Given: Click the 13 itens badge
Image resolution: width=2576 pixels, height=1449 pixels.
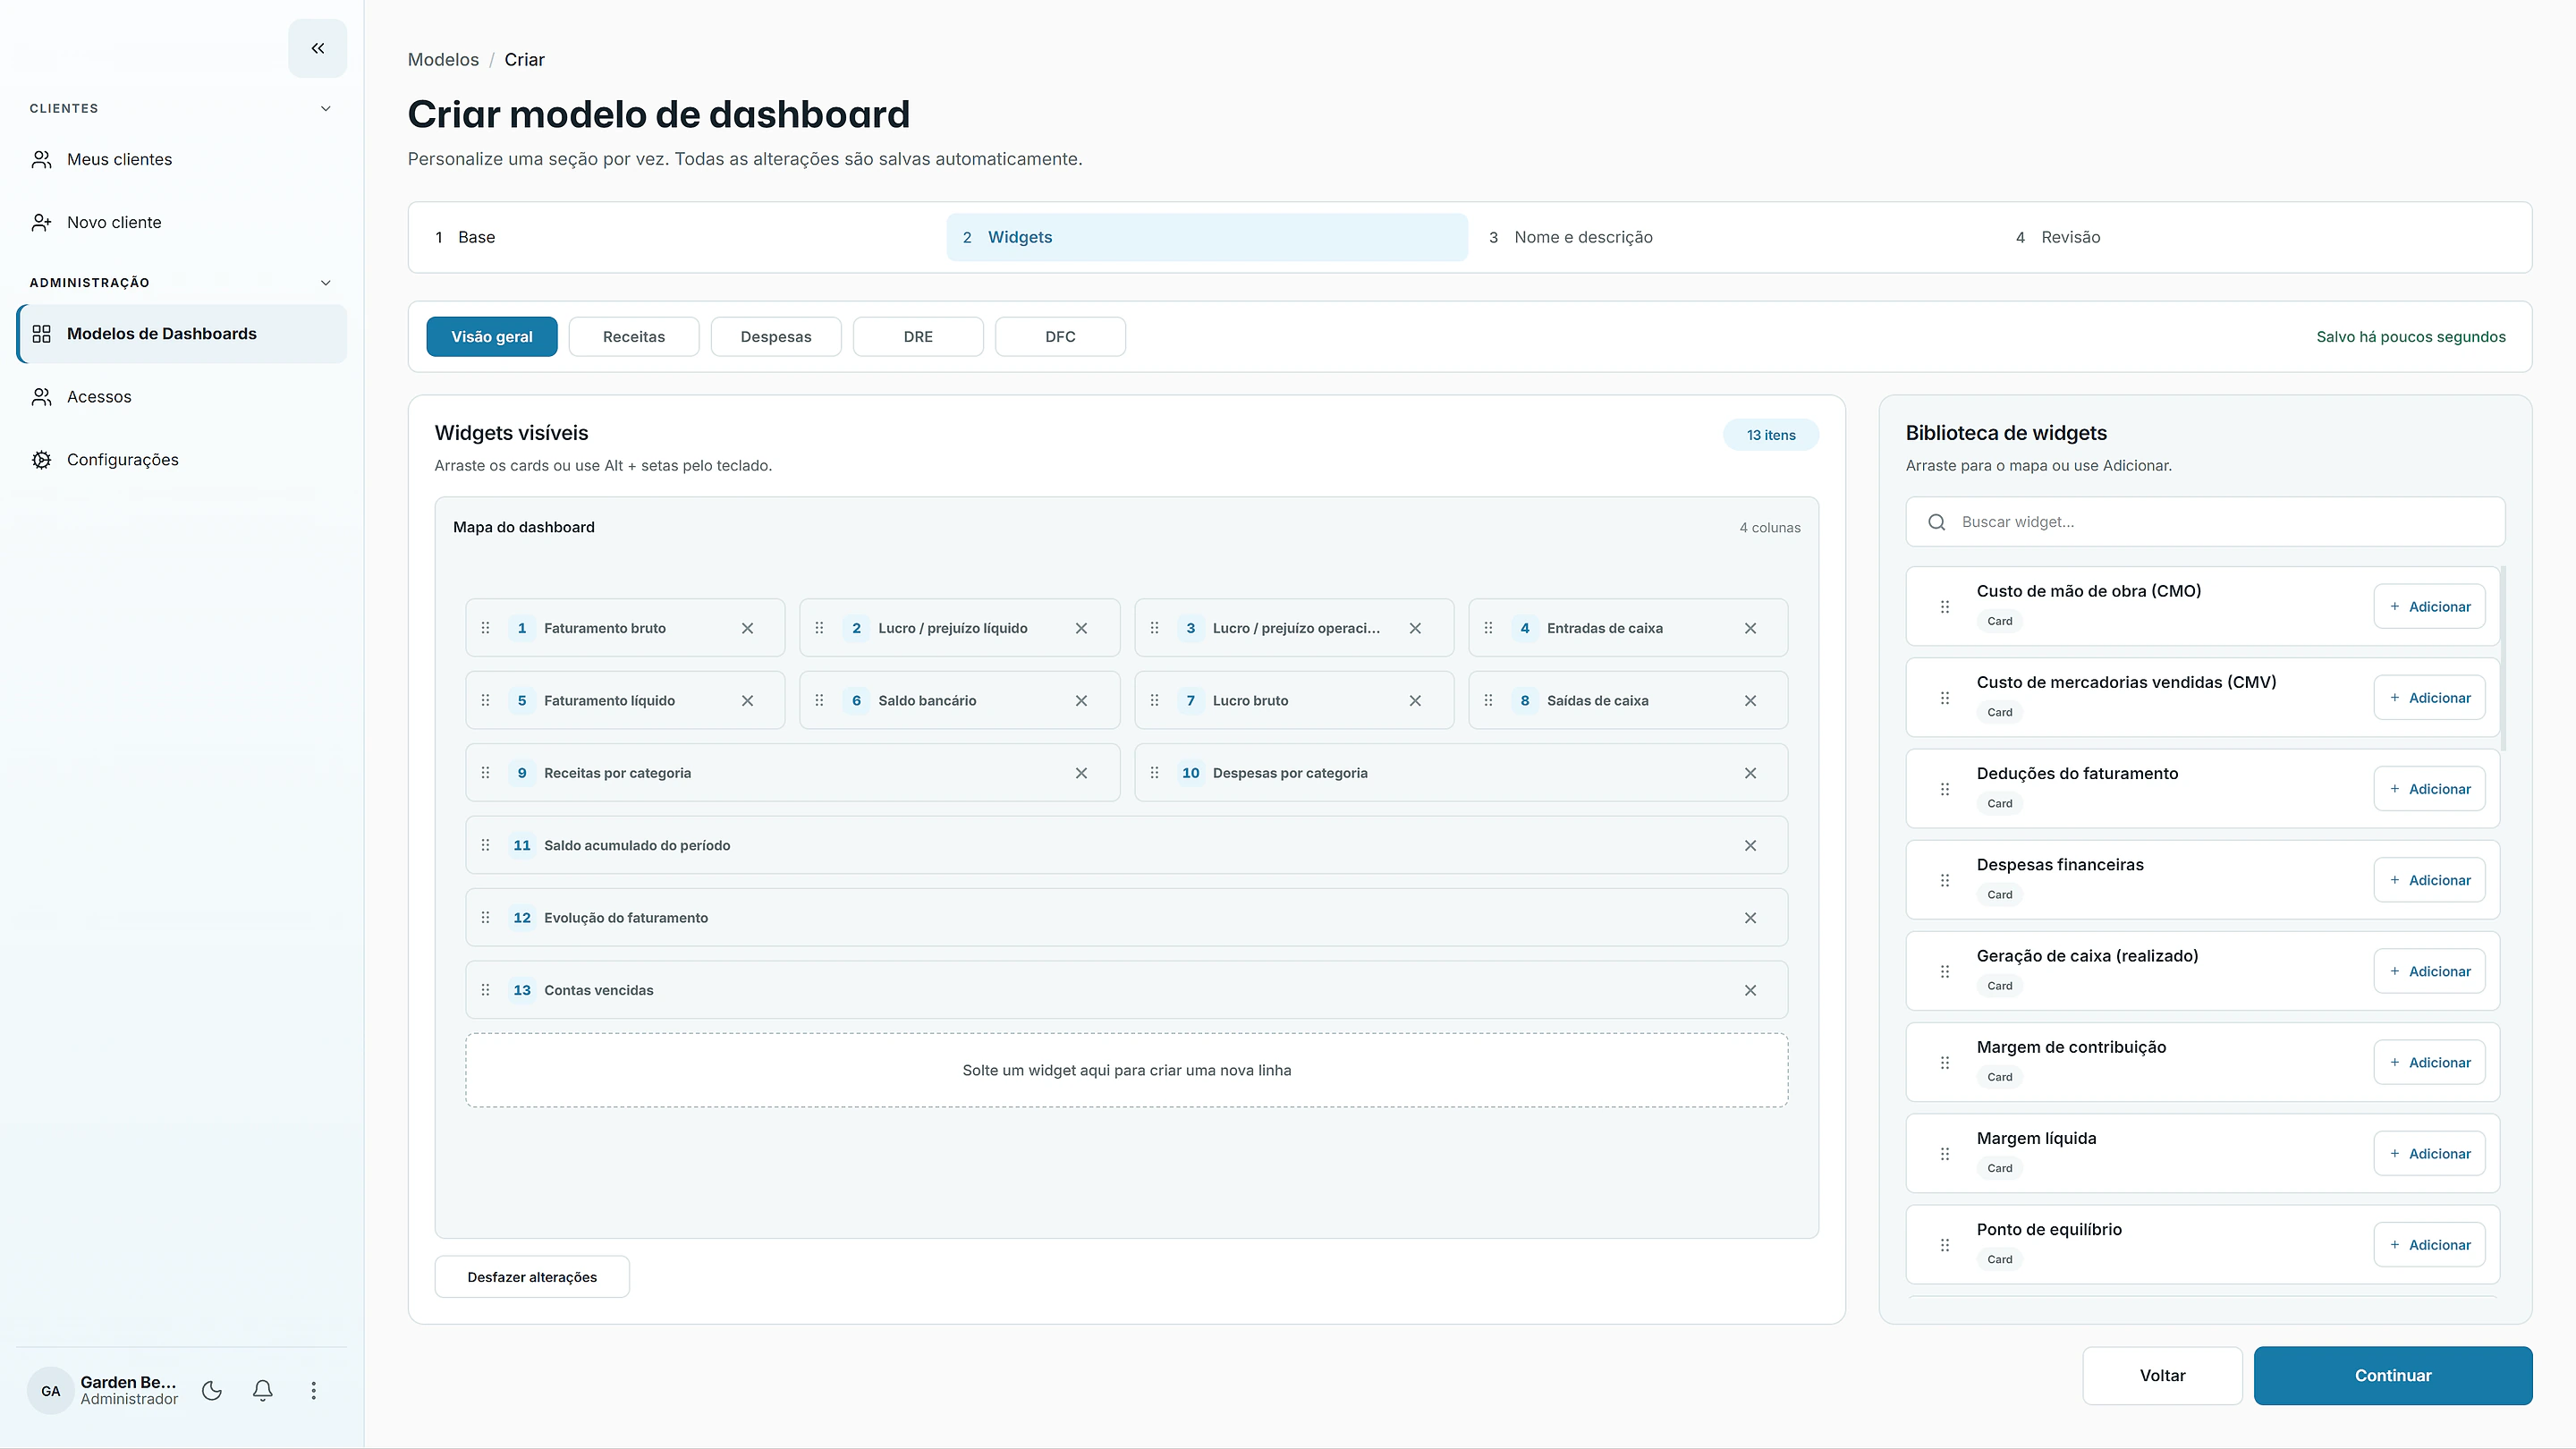Looking at the screenshot, I should (1771, 435).
